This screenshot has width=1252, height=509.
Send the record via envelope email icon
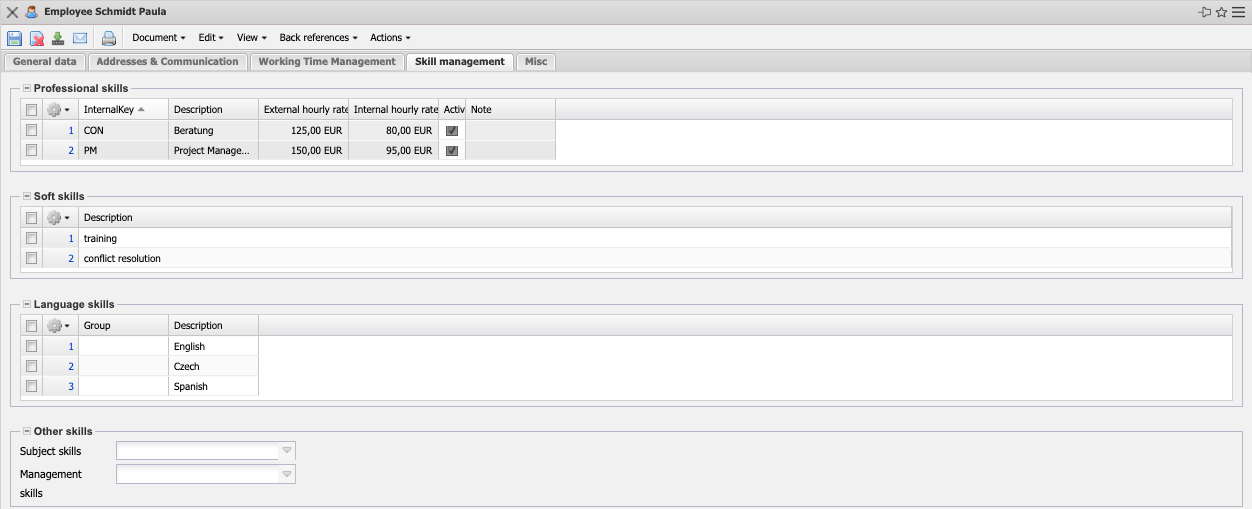[x=80, y=38]
